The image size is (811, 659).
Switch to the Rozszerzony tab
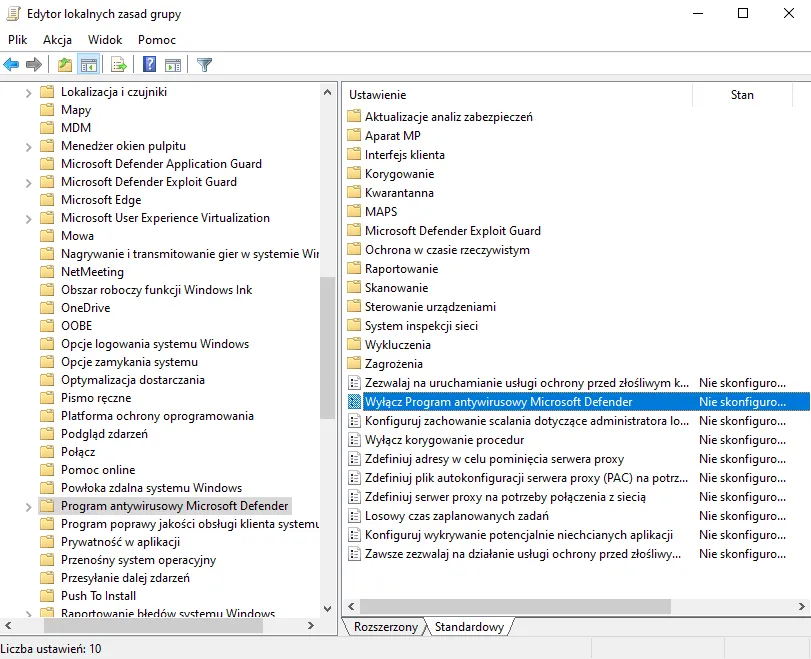coord(385,627)
